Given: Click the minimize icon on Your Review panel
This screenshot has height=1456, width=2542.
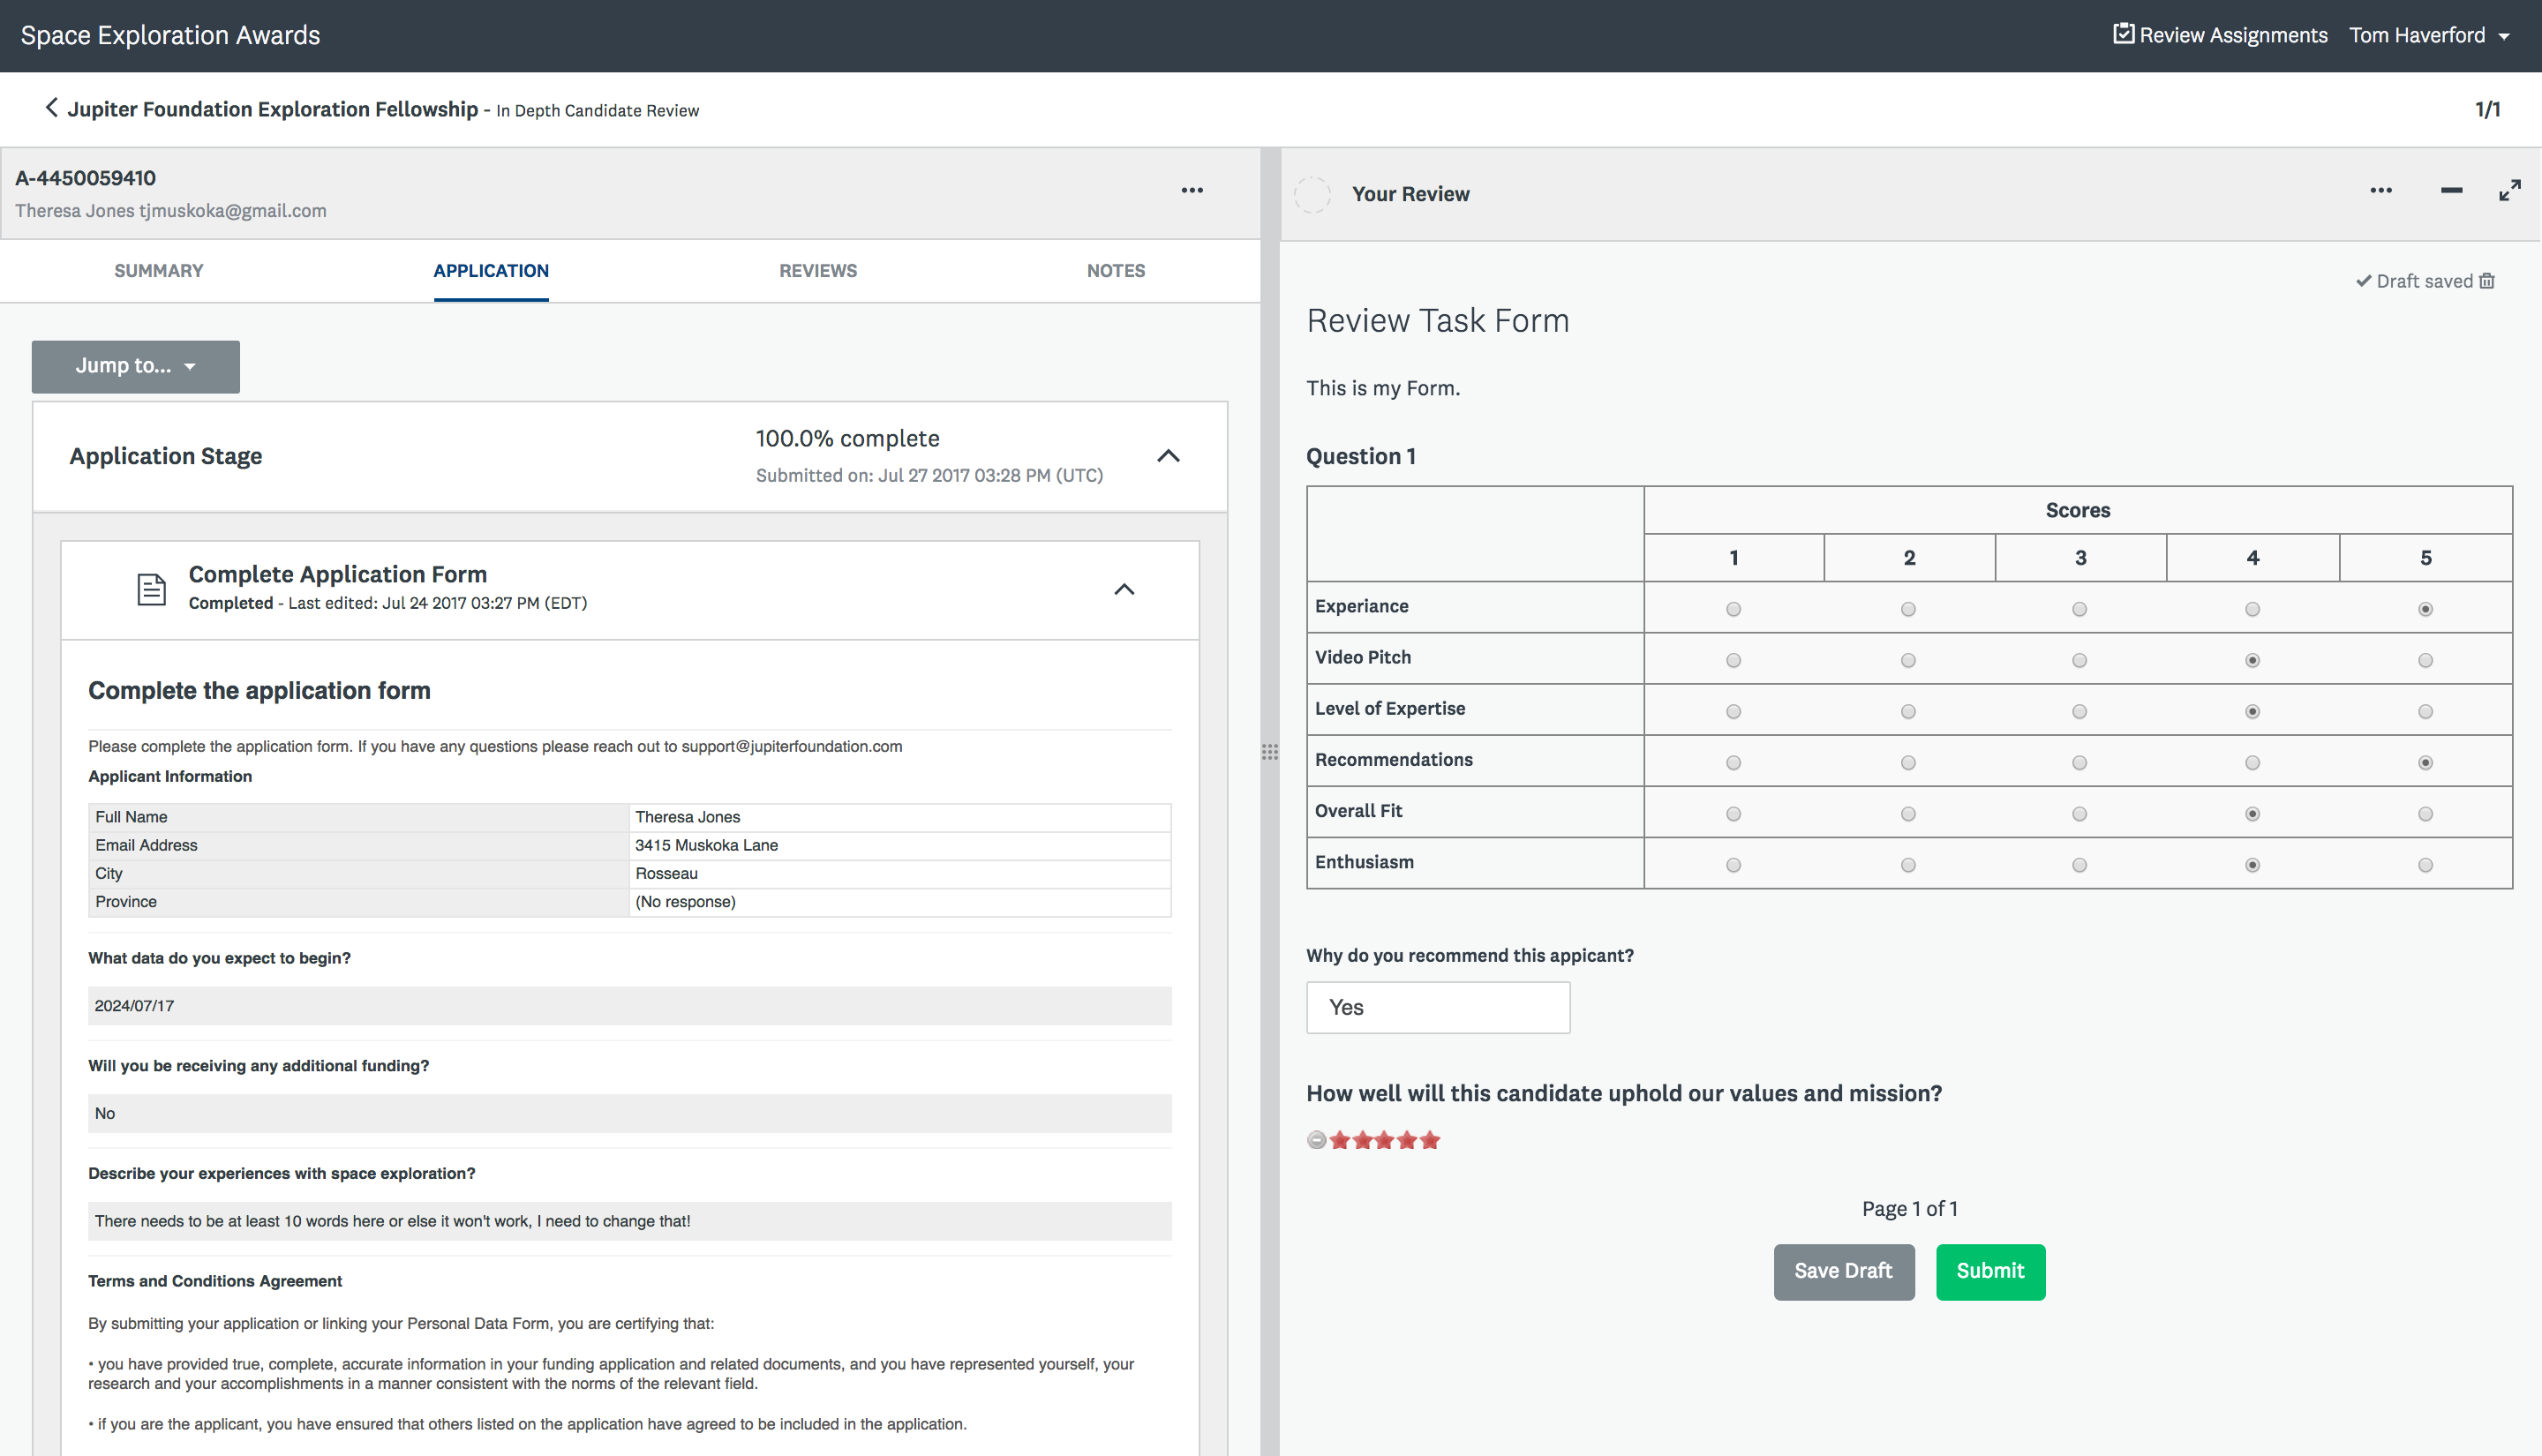Looking at the screenshot, I should point(2451,194).
